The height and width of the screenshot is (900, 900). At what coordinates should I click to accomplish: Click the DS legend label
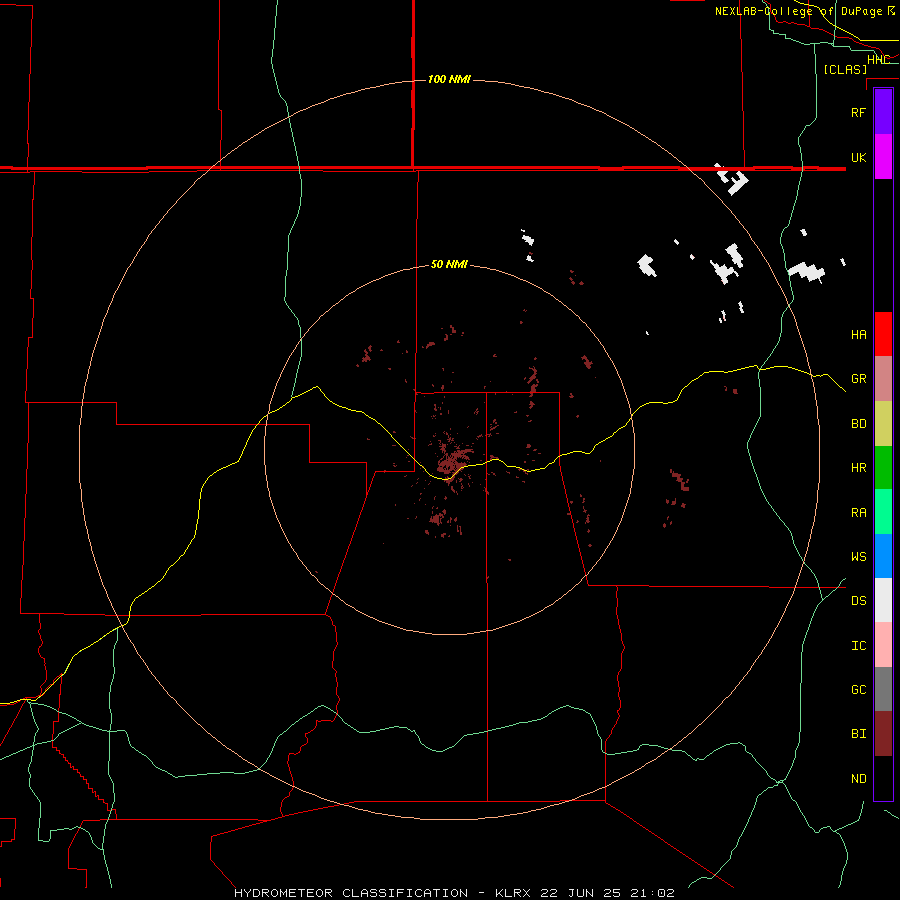click(x=858, y=601)
